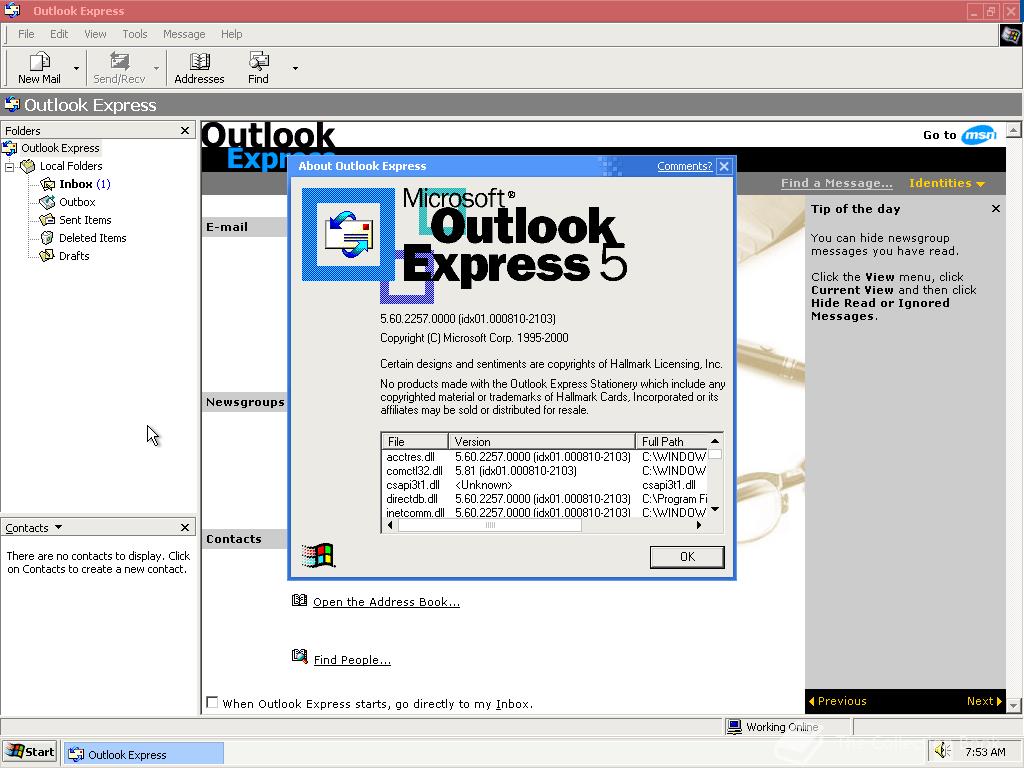Click the file list scroll up arrow

(x=715, y=441)
